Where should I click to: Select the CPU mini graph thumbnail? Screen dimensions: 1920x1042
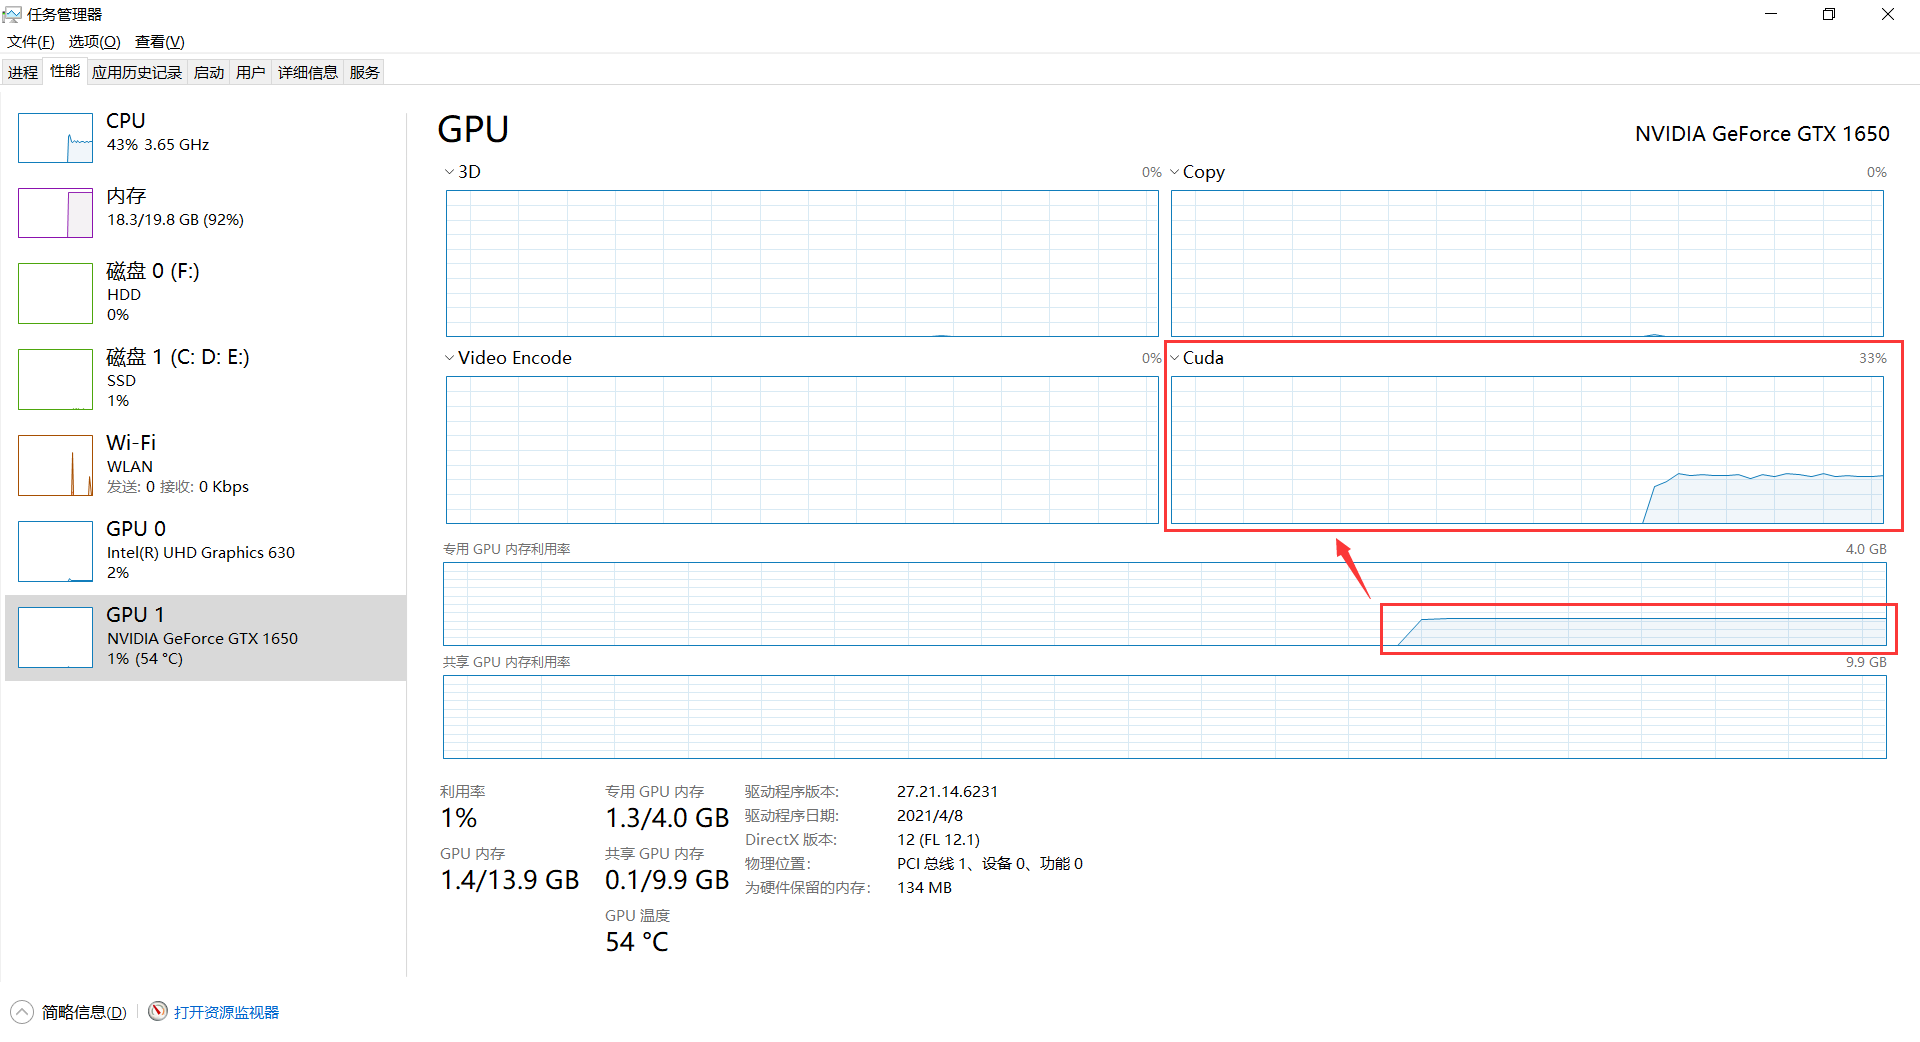[55, 138]
